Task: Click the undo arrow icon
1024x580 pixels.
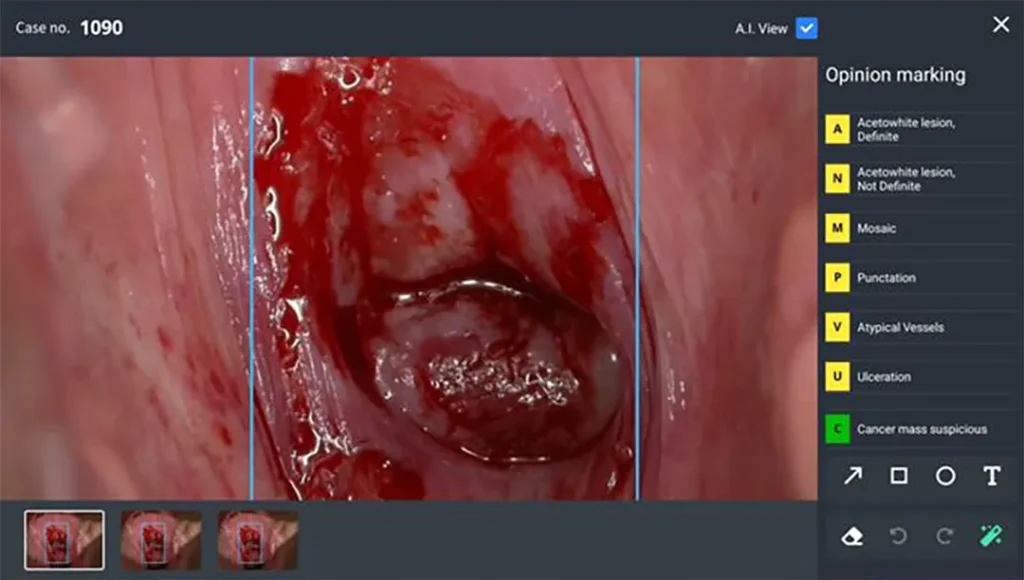Action: pyautogui.click(x=898, y=536)
